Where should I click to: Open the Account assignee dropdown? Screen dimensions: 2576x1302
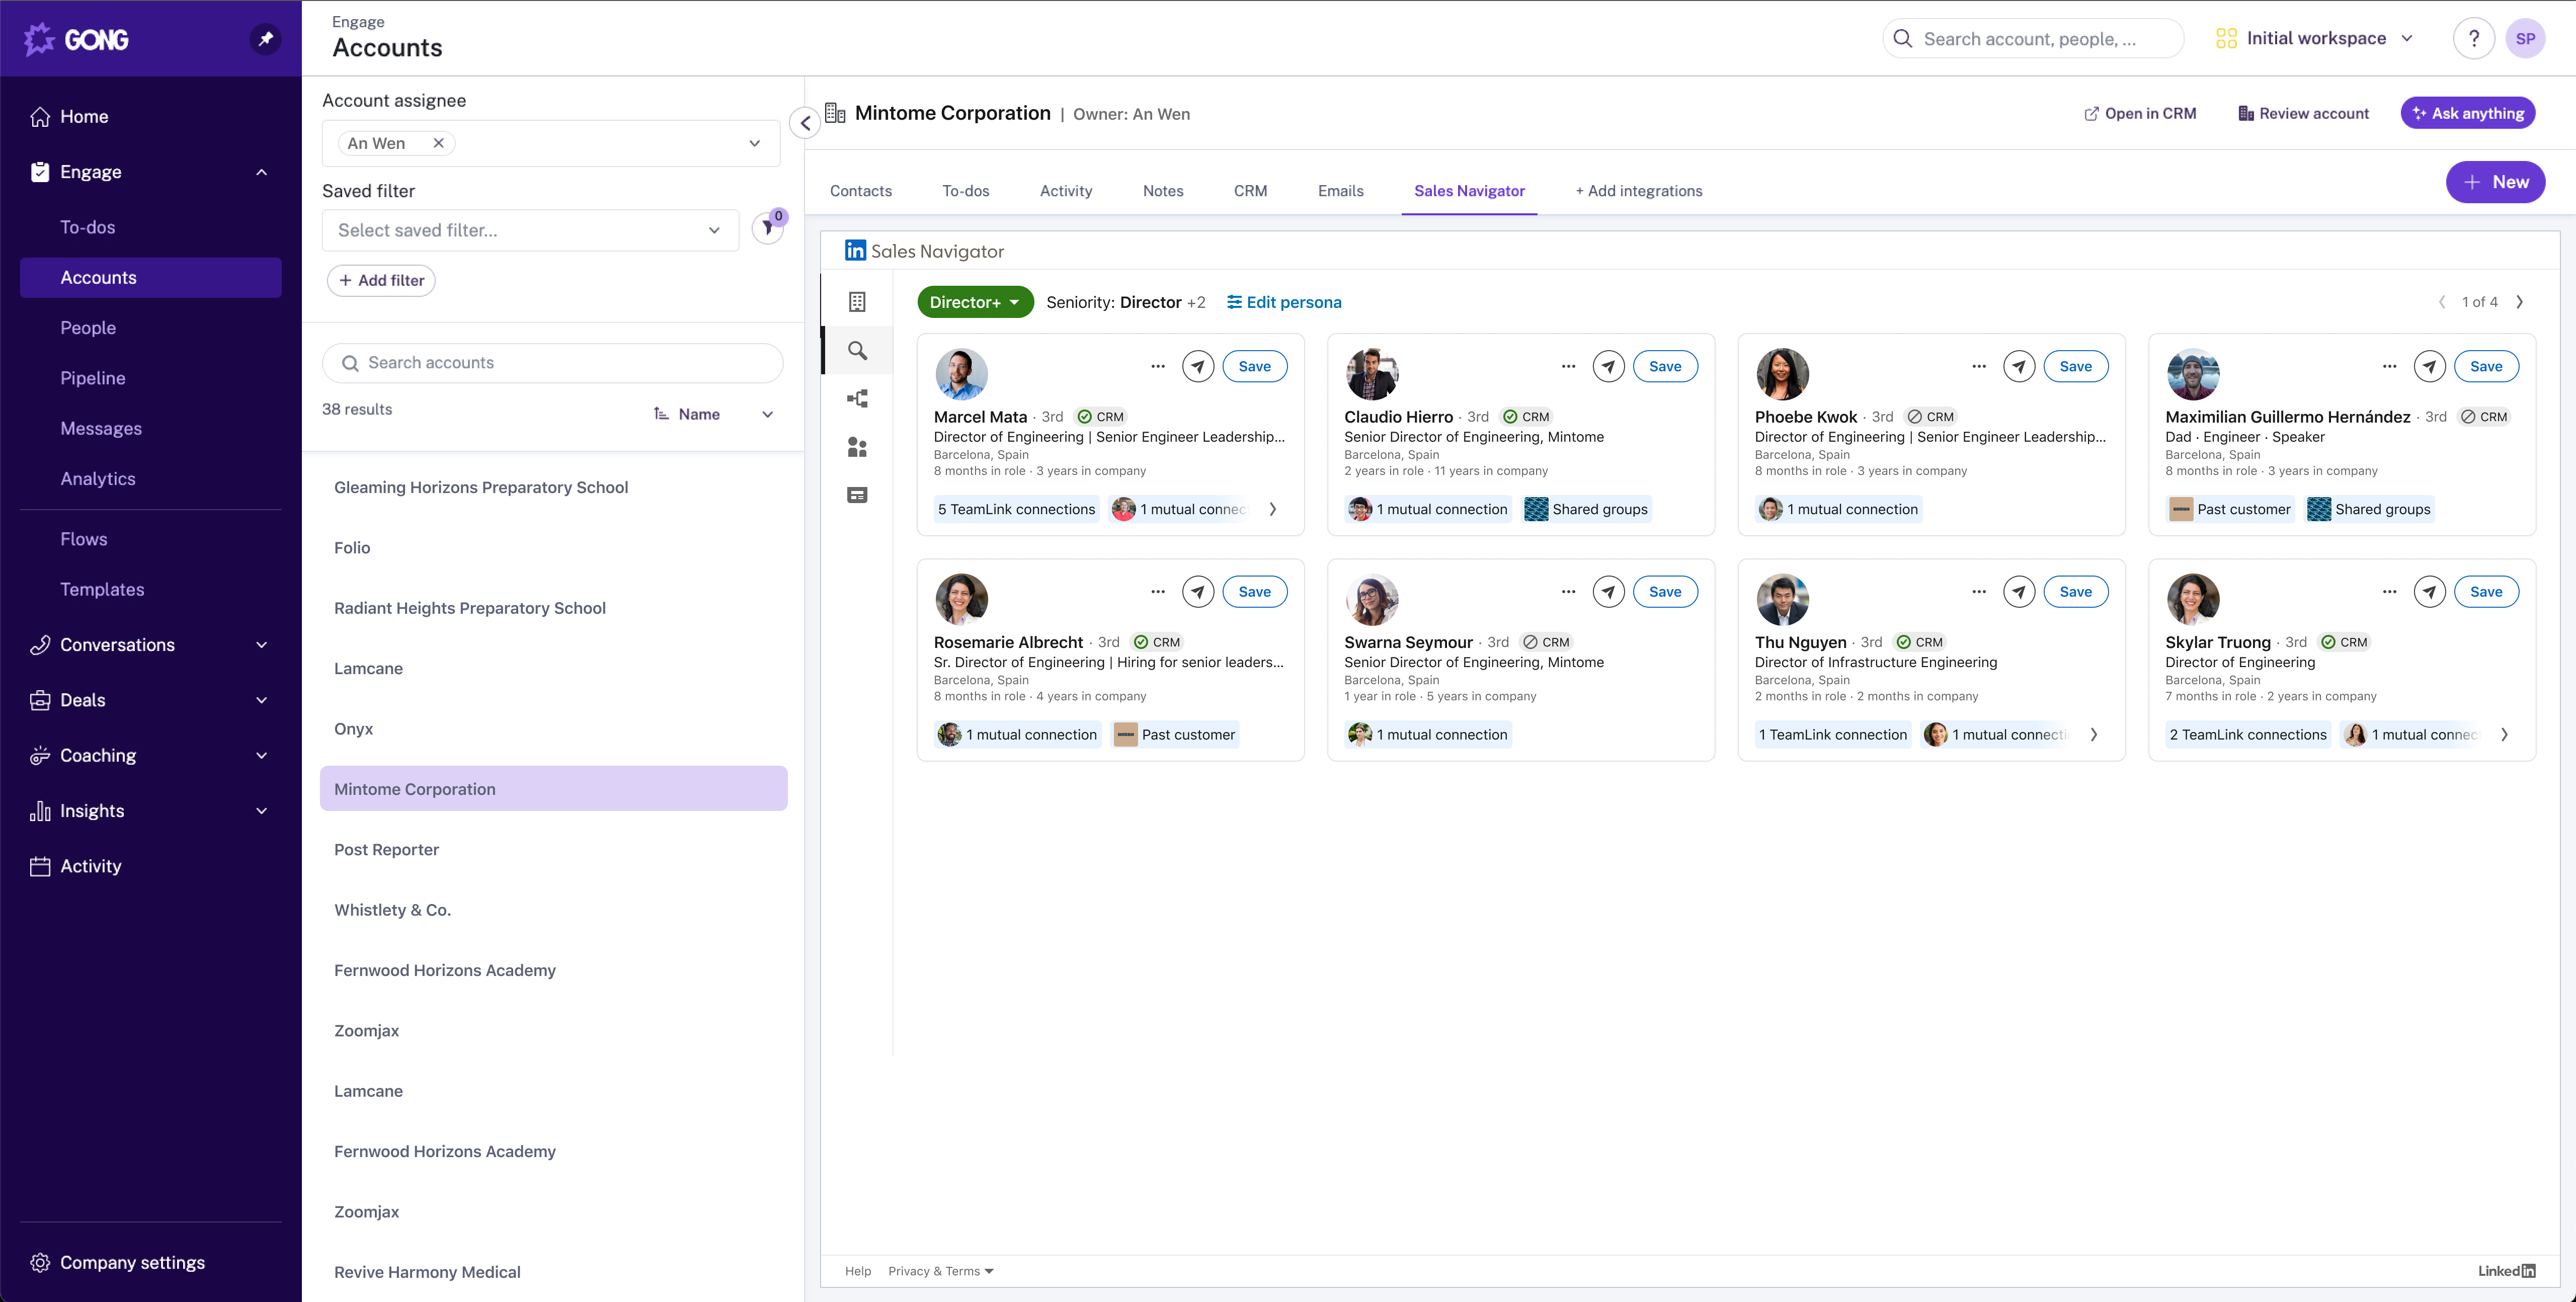[551, 143]
